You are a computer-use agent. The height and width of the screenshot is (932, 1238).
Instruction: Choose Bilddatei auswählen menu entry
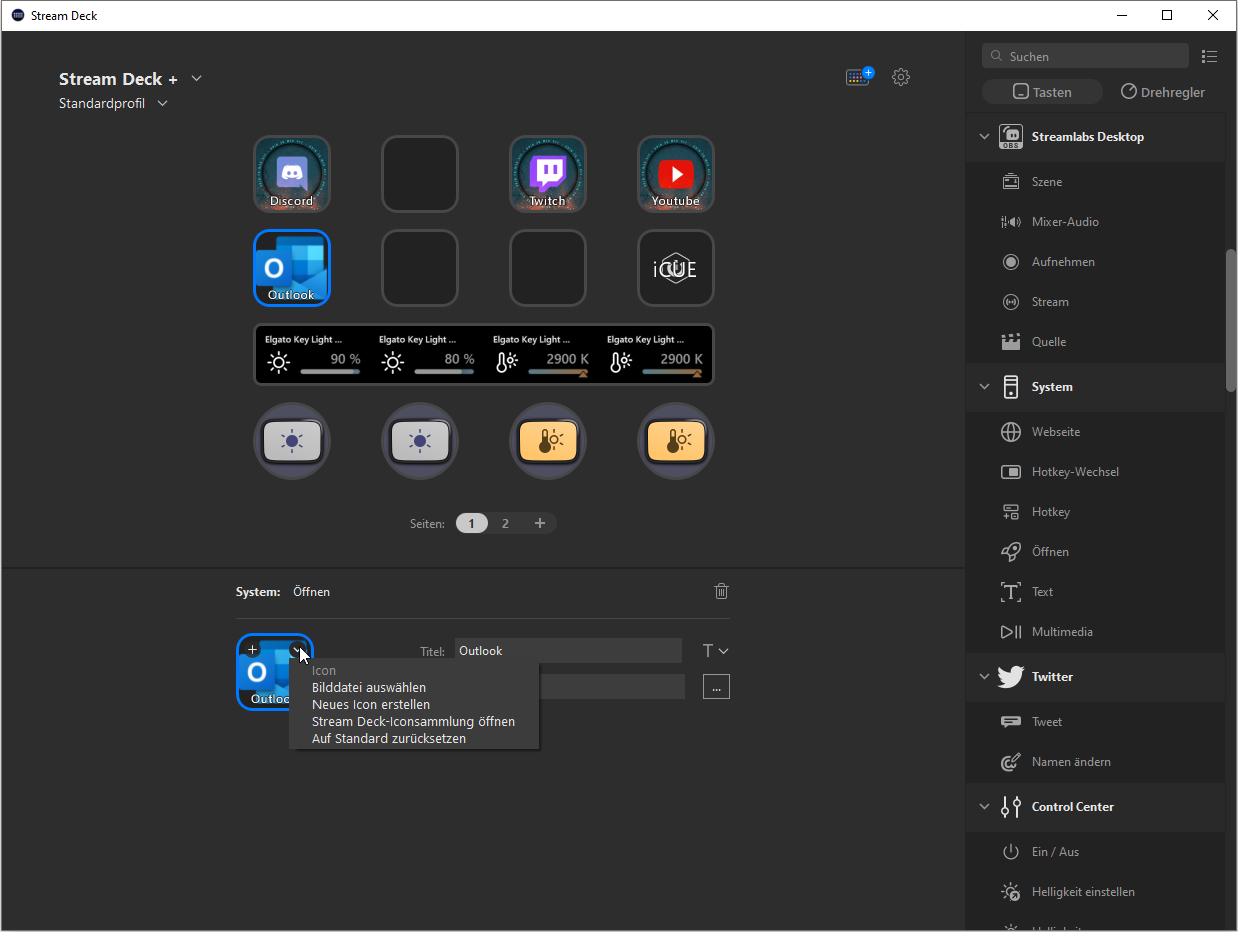click(369, 688)
